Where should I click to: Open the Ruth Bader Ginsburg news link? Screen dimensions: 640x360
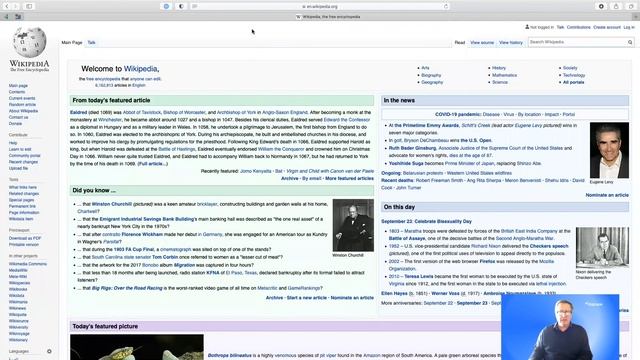412,148
